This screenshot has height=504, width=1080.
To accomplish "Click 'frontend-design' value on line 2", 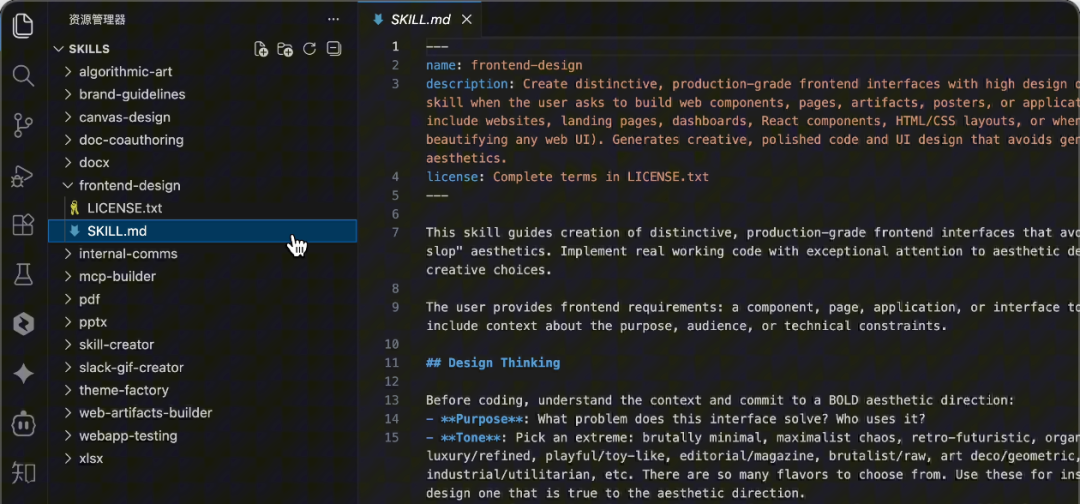I will click(x=527, y=65).
